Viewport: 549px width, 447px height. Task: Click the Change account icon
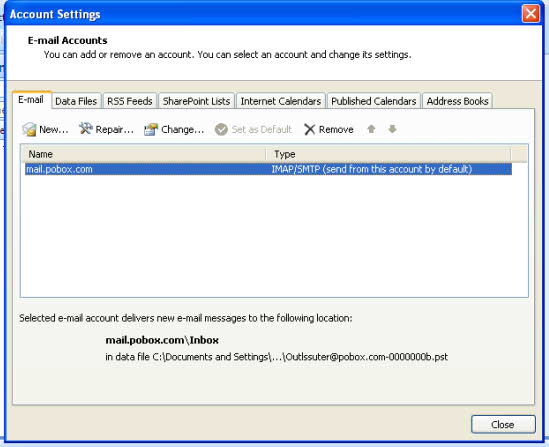pyautogui.click(x=151, y=130)
